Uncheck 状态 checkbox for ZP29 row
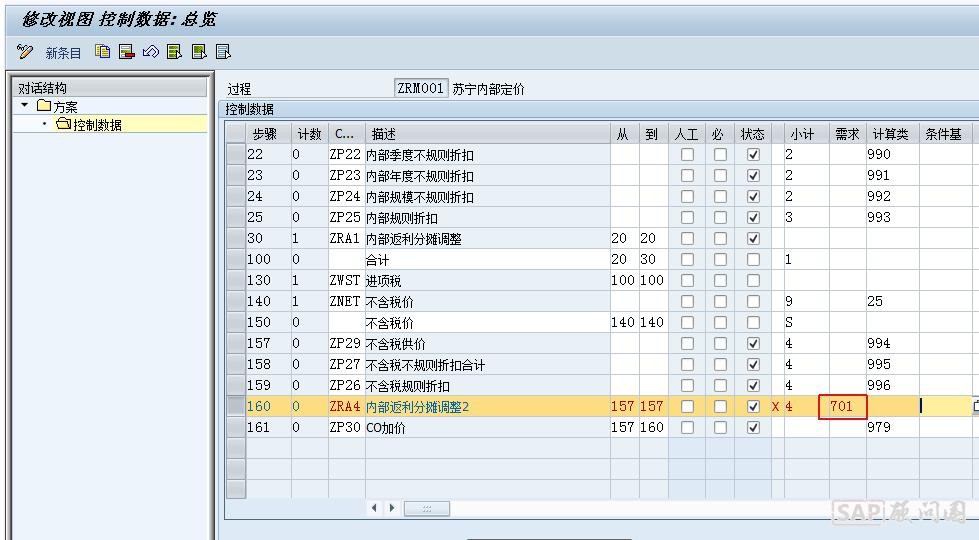 click(753, 343)
